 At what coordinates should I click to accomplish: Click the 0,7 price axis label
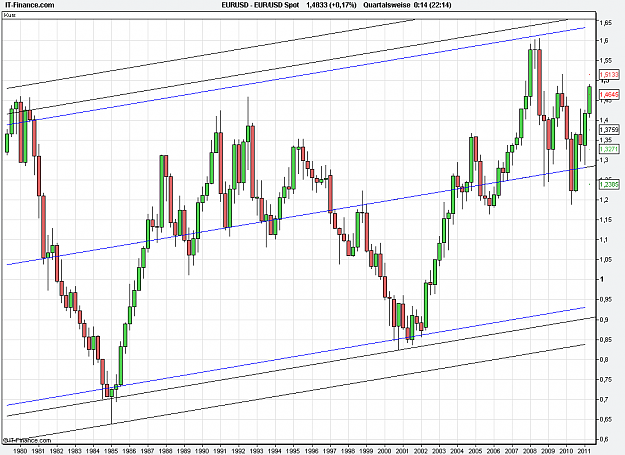pos(604,399)
